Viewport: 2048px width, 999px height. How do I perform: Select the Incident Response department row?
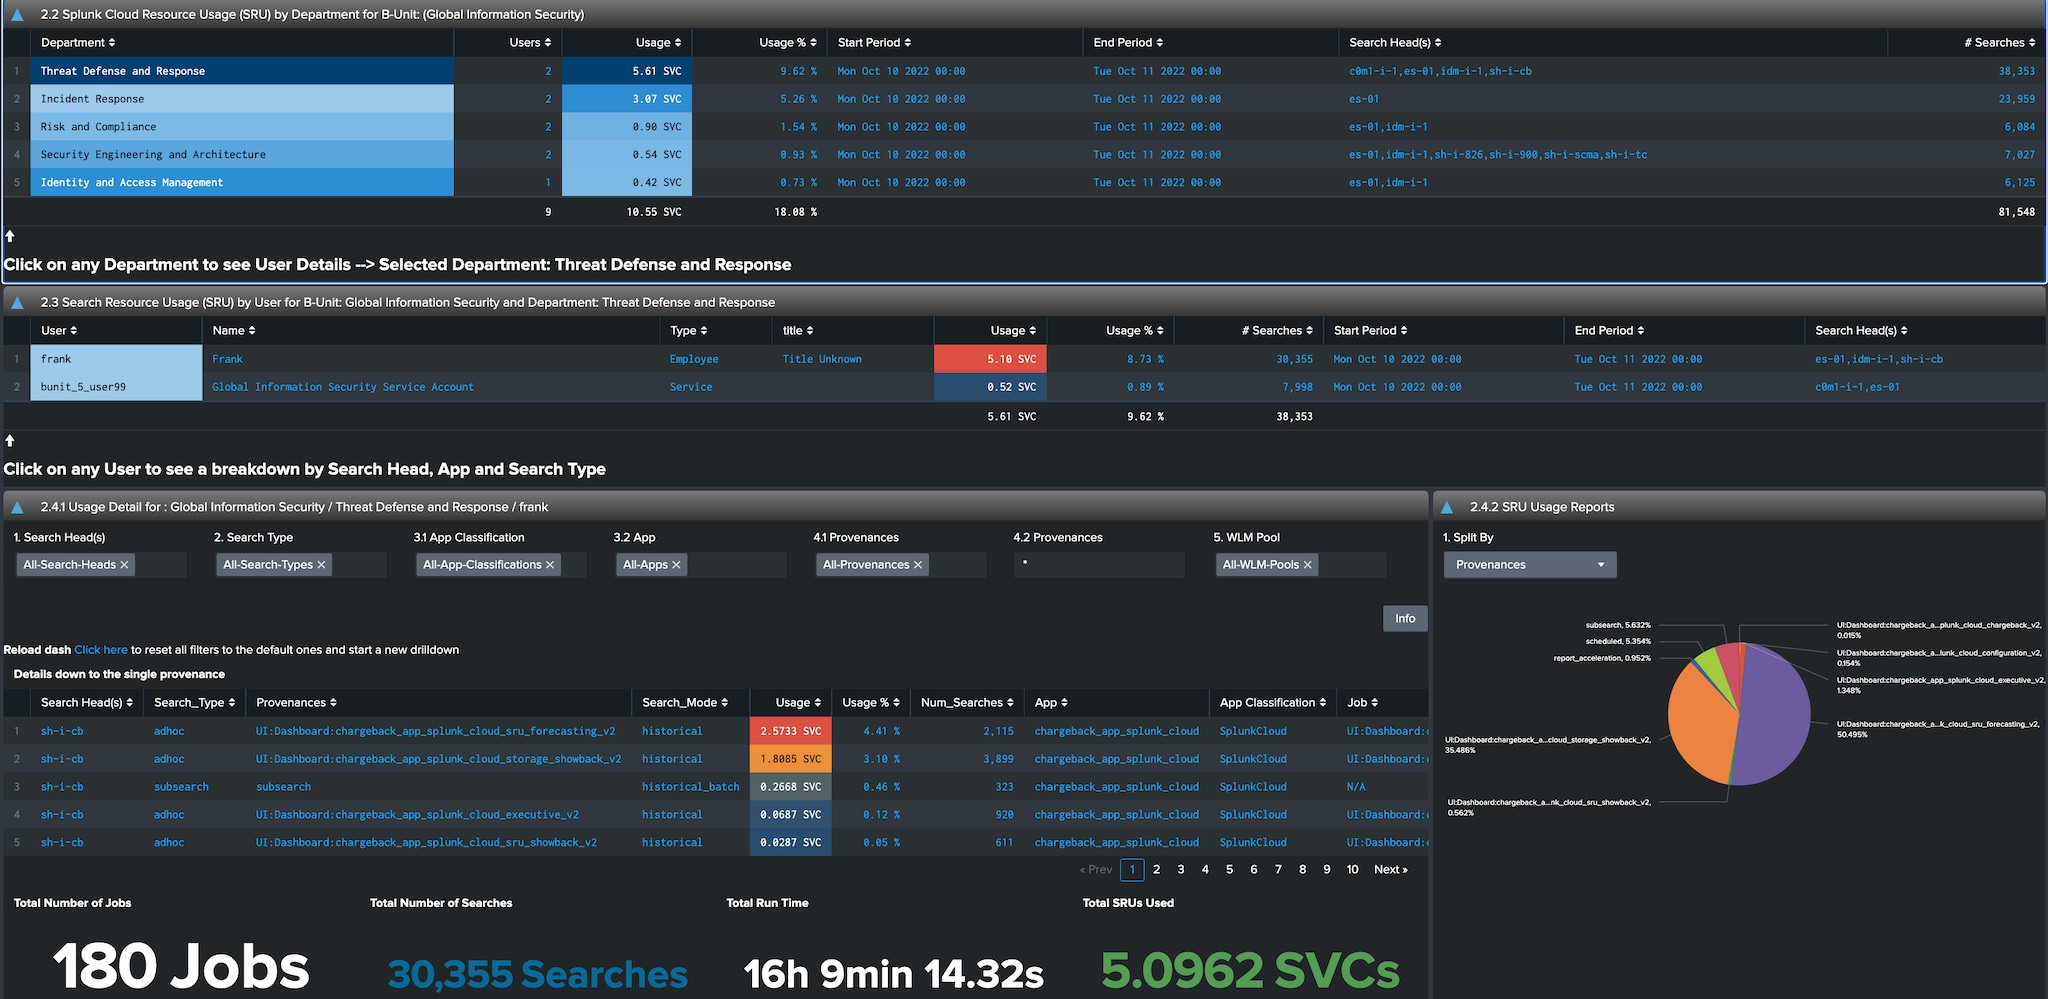[242, 99]
